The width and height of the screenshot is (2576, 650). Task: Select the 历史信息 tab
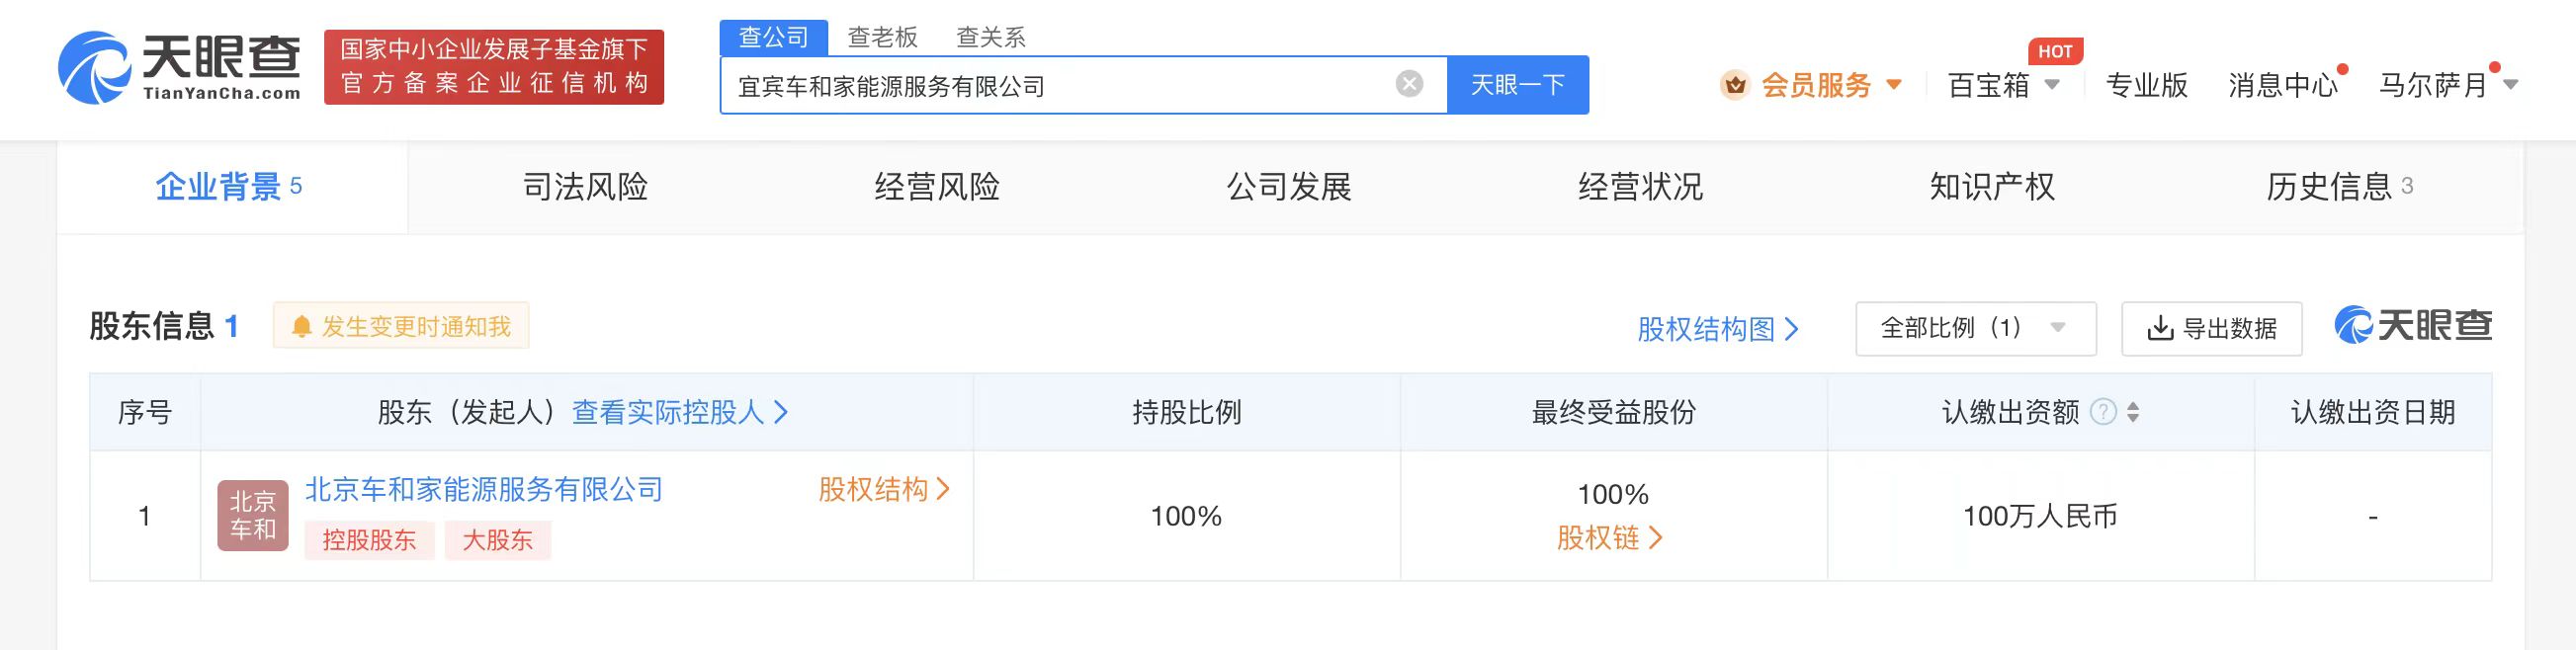[2340, 187]
